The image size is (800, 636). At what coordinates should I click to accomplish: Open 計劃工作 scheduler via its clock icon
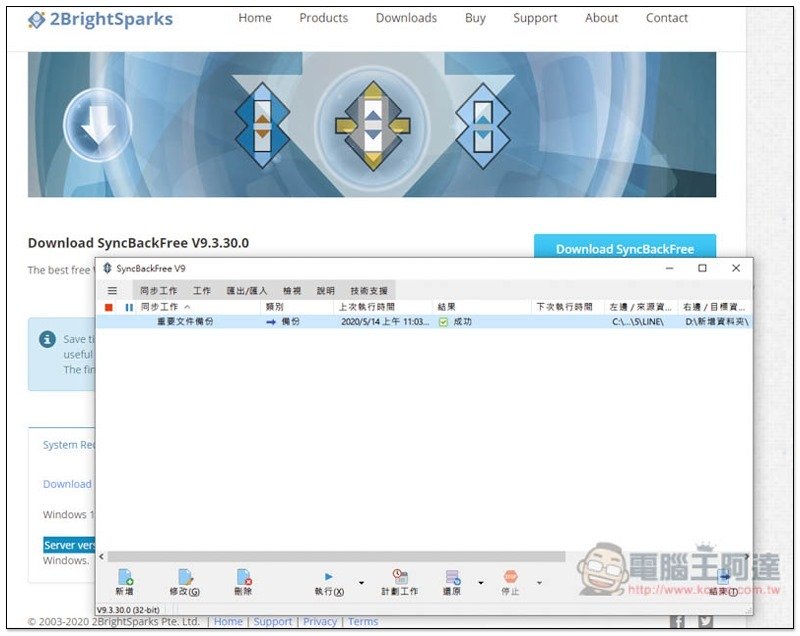click(400, 577)
